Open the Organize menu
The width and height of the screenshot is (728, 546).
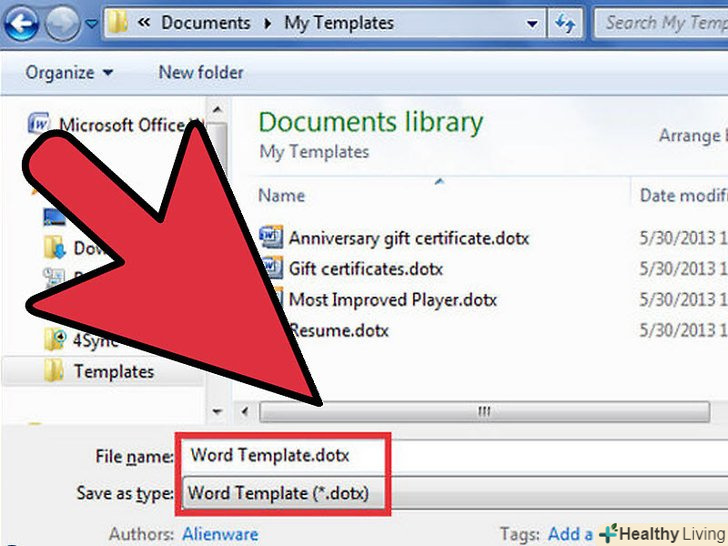pos(69,72)
